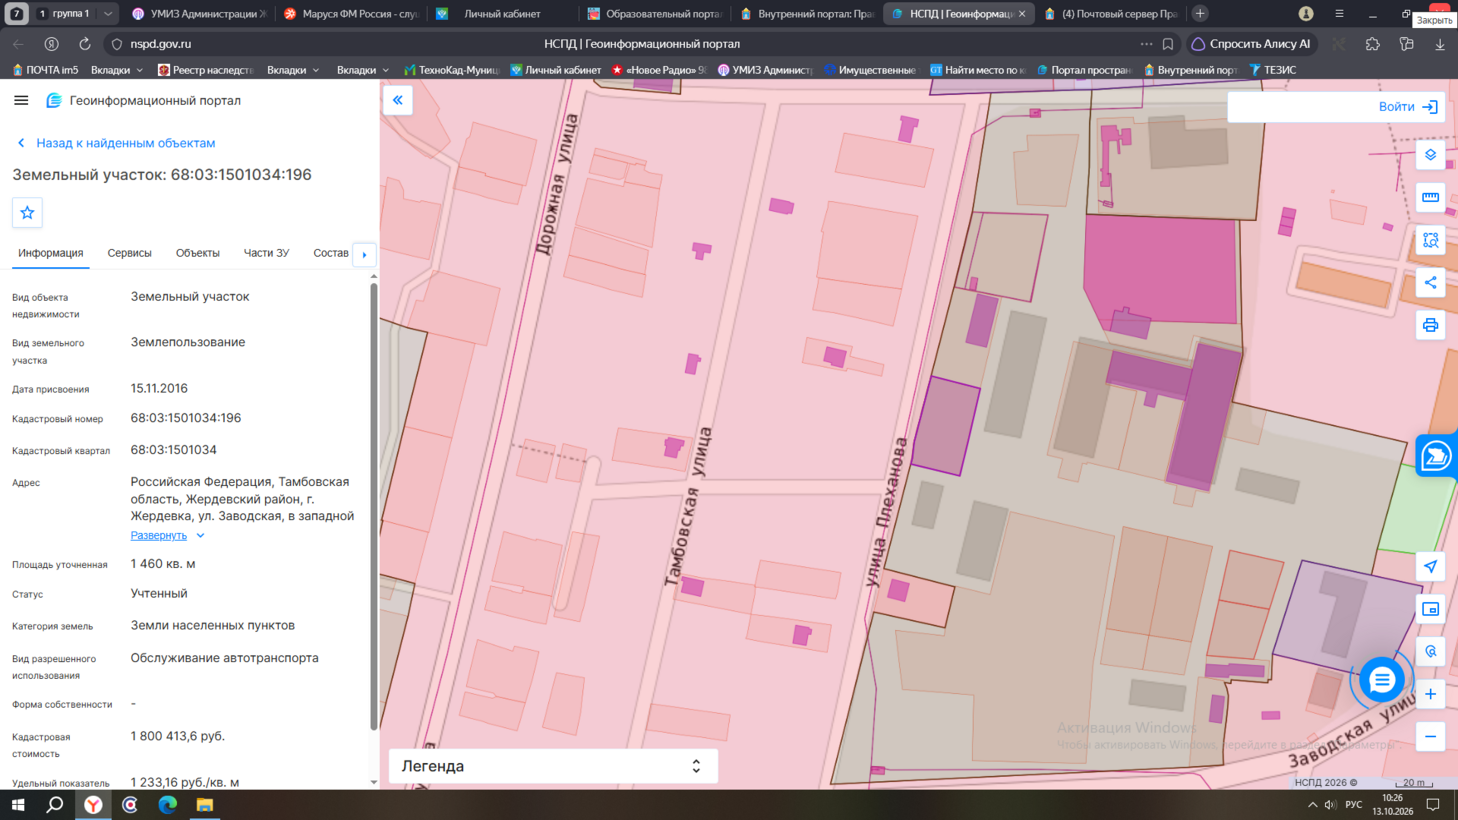This screenshot has height=820, width=1458.
Task: Open the map overview window tool
Action: click(1431, 609)
